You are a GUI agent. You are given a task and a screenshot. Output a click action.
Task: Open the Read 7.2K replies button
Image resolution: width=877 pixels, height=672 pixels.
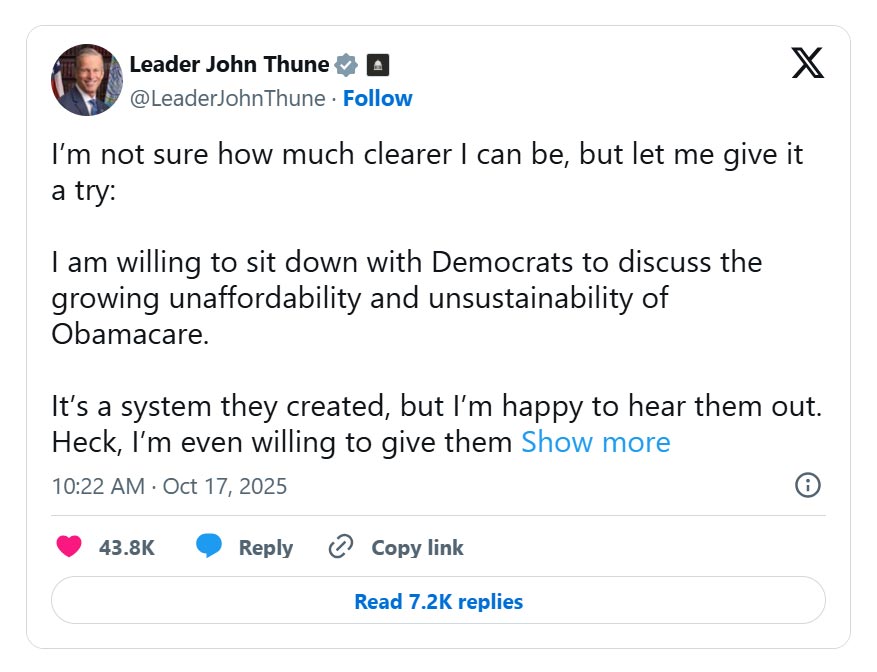click(438, 601)
